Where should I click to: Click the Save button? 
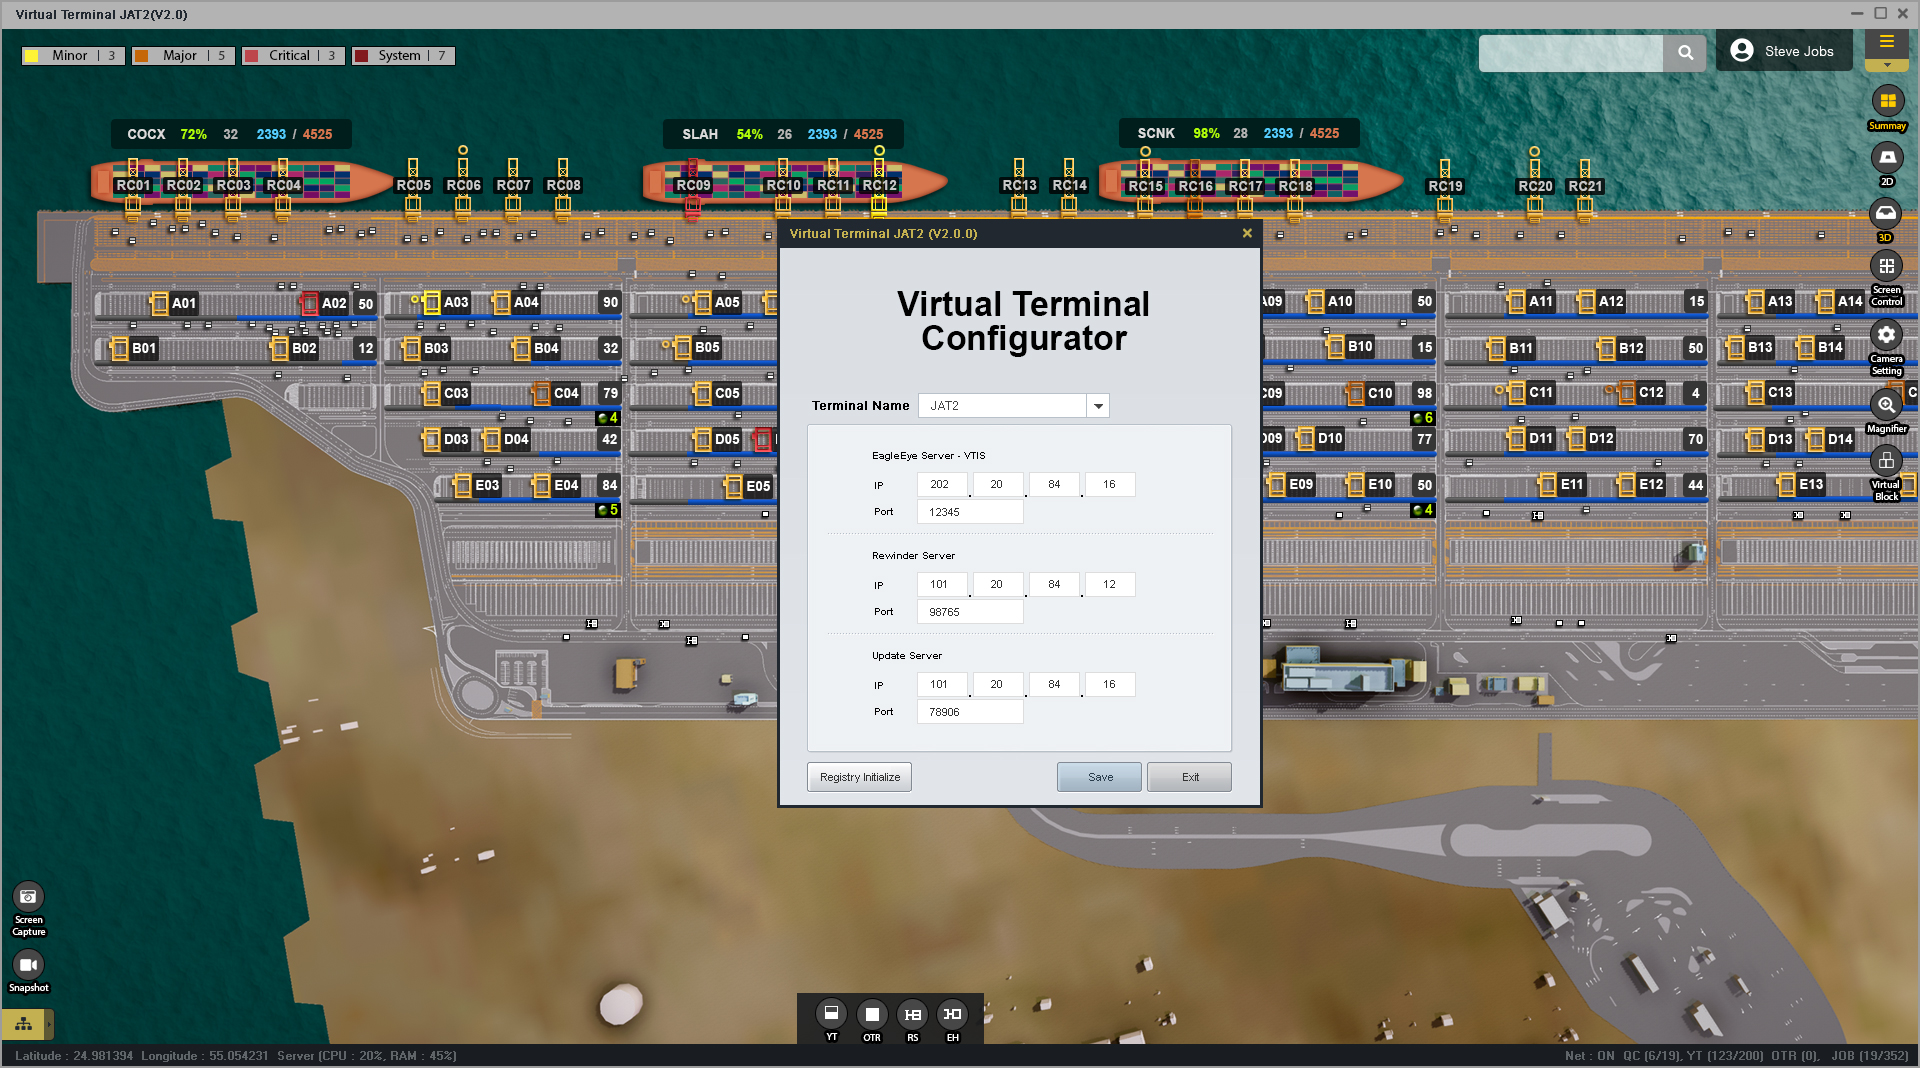tap(1099, 777)
